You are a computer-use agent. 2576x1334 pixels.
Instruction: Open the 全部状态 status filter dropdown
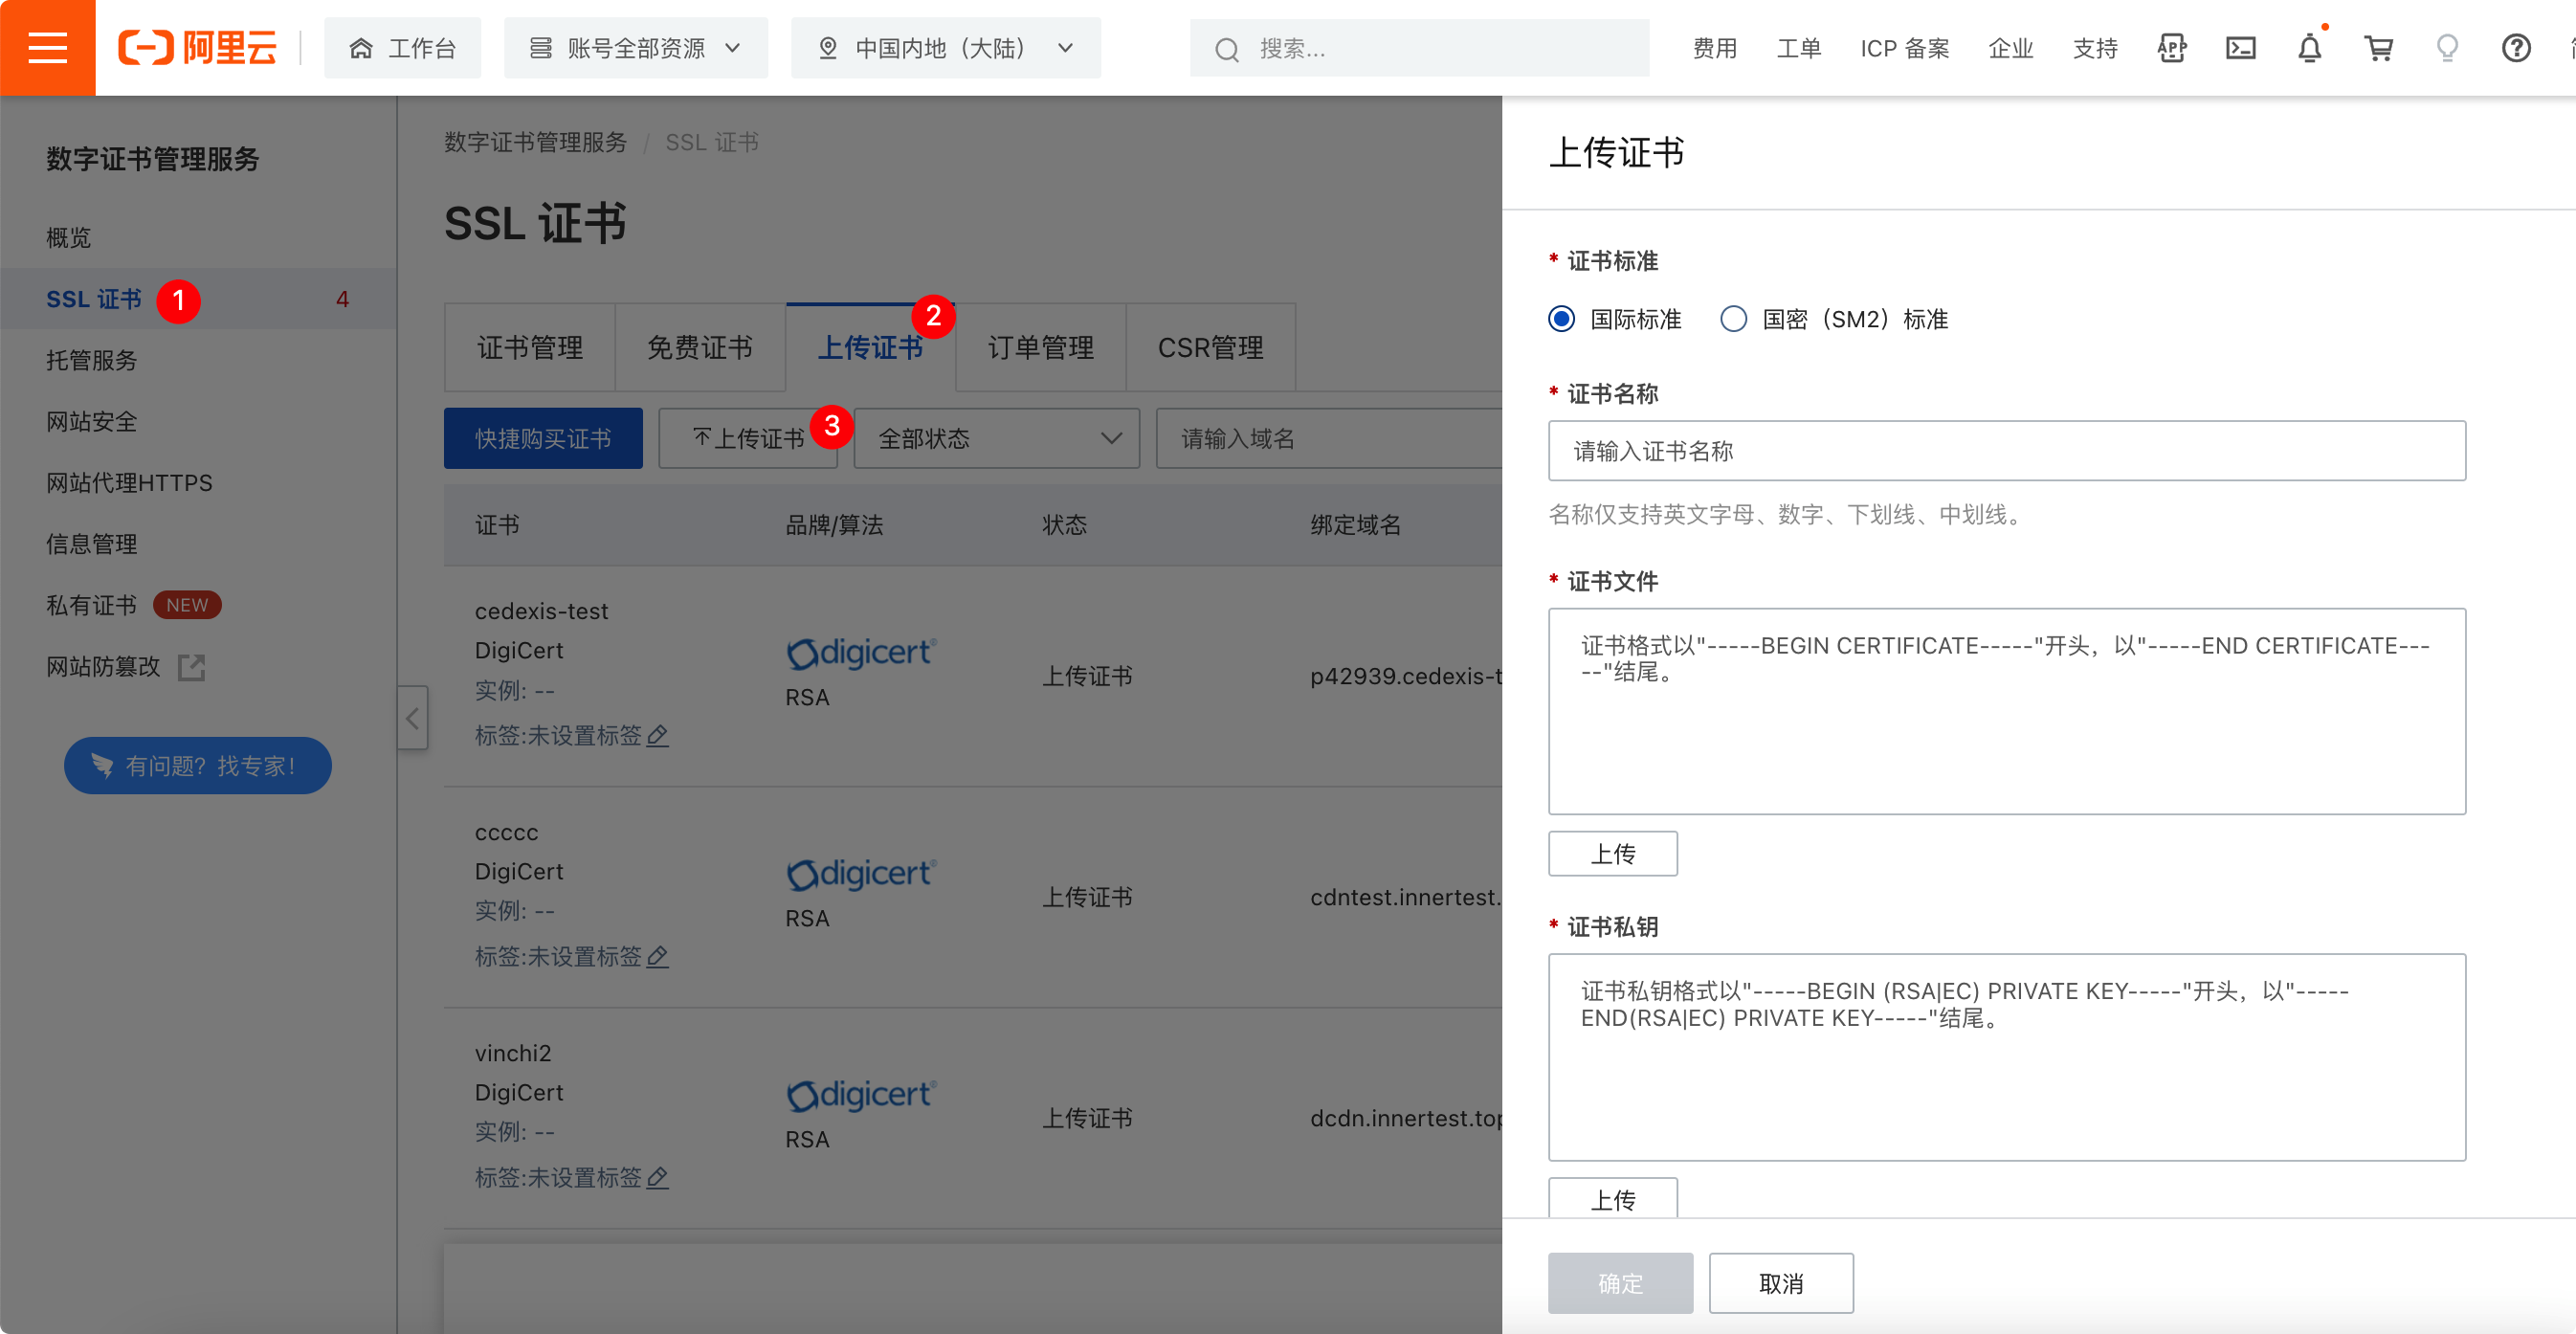tap(996, 438)
